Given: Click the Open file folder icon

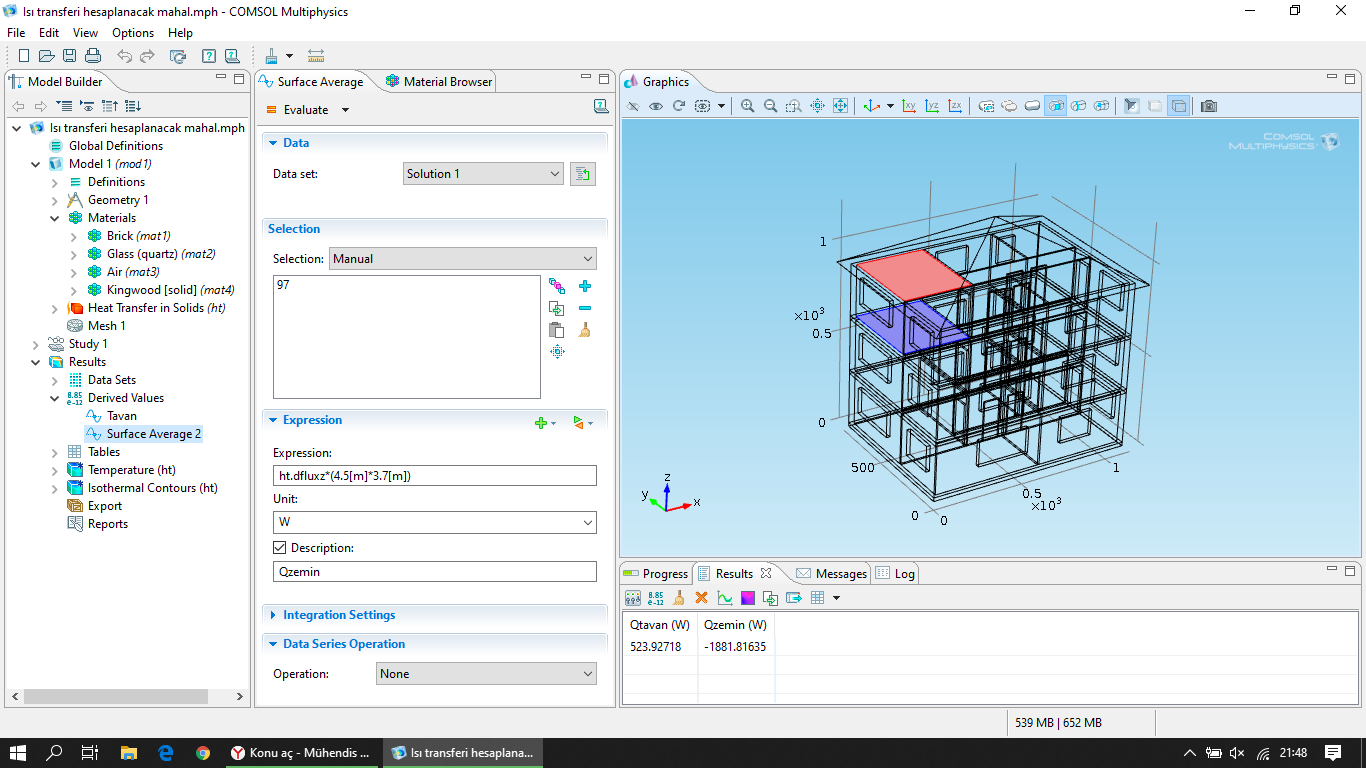Looking at the screenshot, I should [x=47, y=56].
